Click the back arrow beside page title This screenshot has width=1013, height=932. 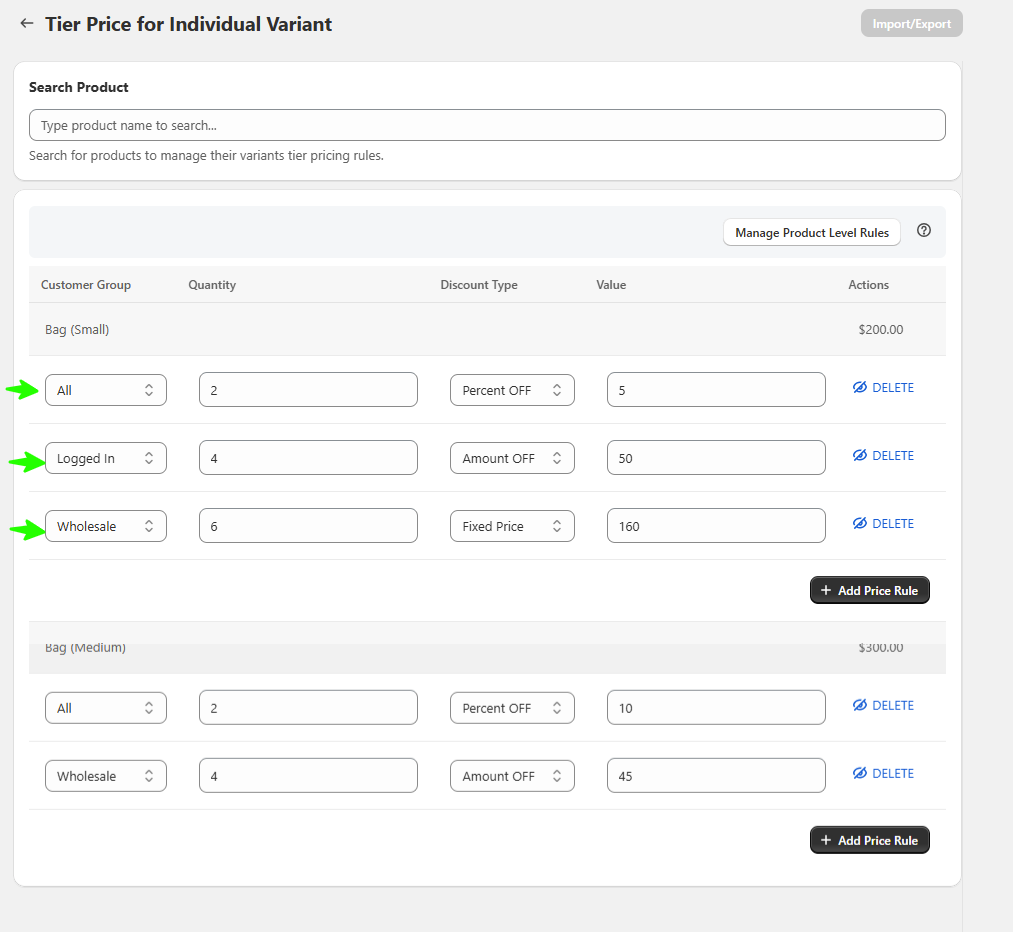tap(27, 23)
